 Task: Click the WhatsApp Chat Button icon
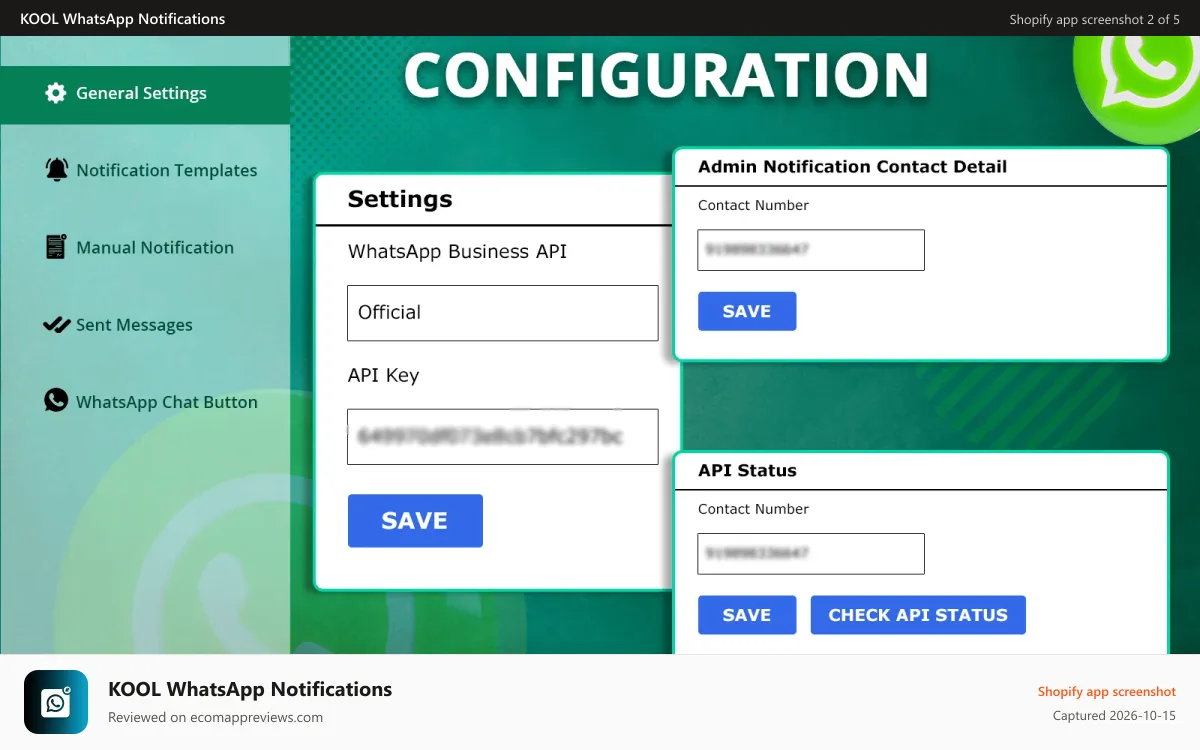click(x=56, y=401)
